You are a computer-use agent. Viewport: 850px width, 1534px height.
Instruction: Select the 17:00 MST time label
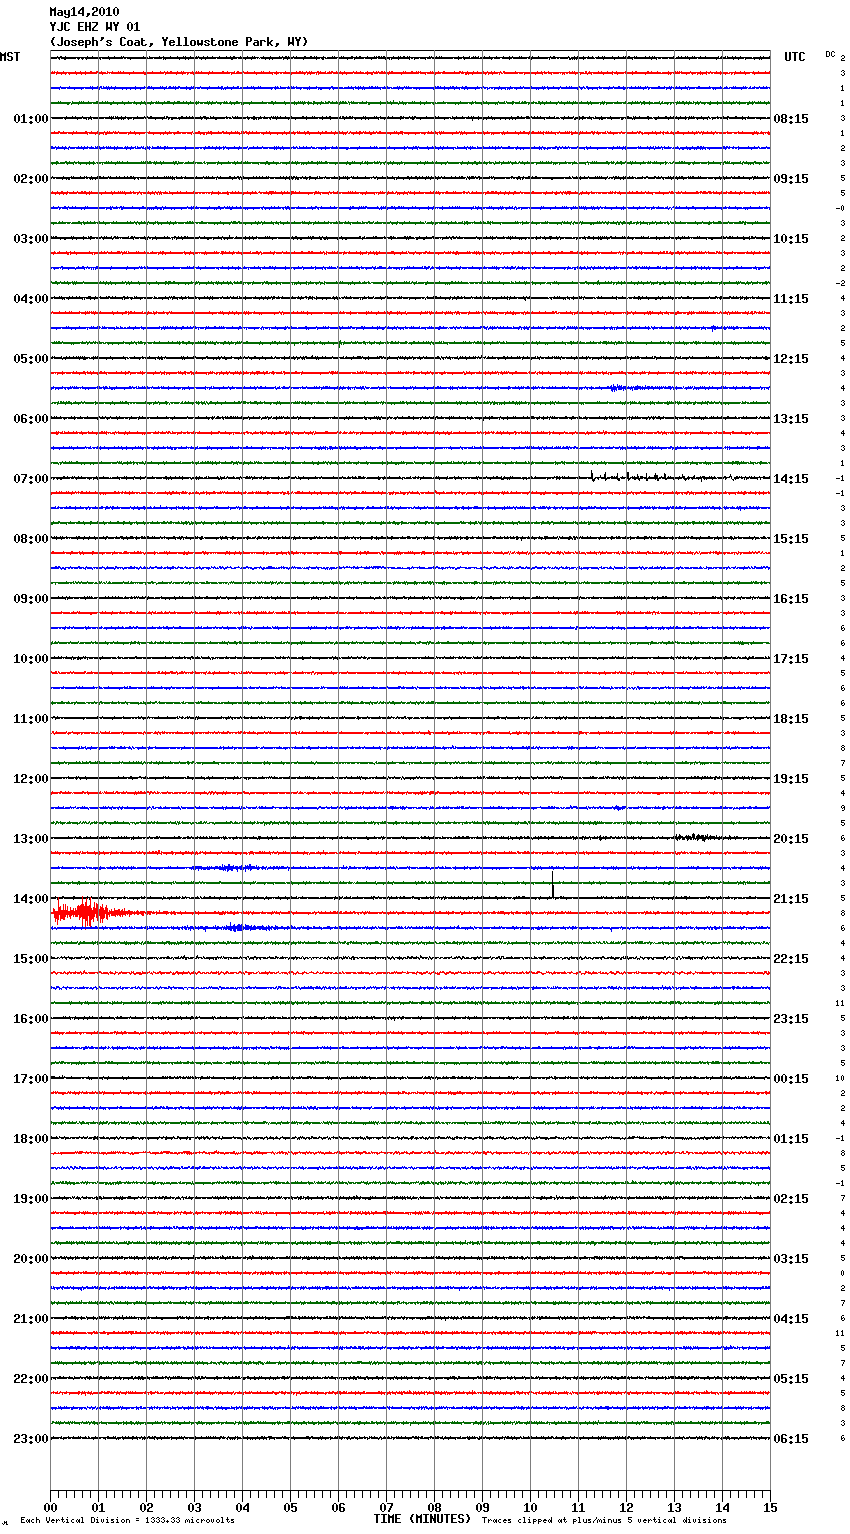(x=31, y=1079)
